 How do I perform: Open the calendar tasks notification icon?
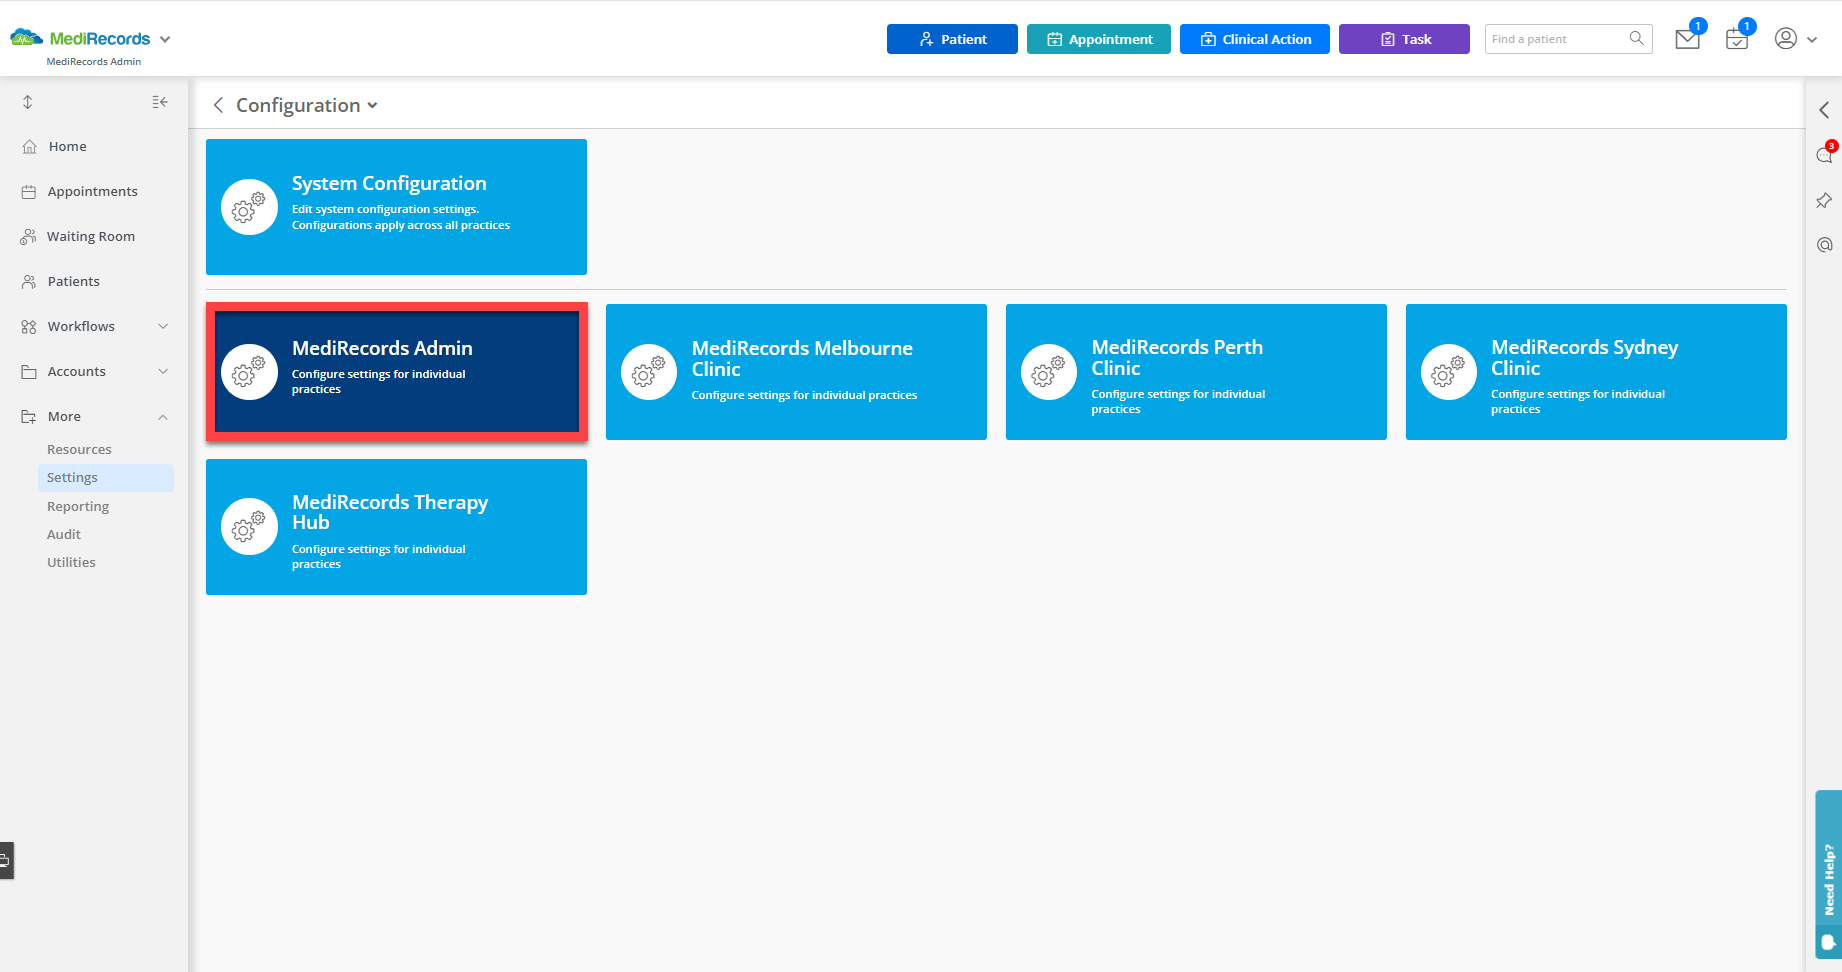(x=1737, y=39)
